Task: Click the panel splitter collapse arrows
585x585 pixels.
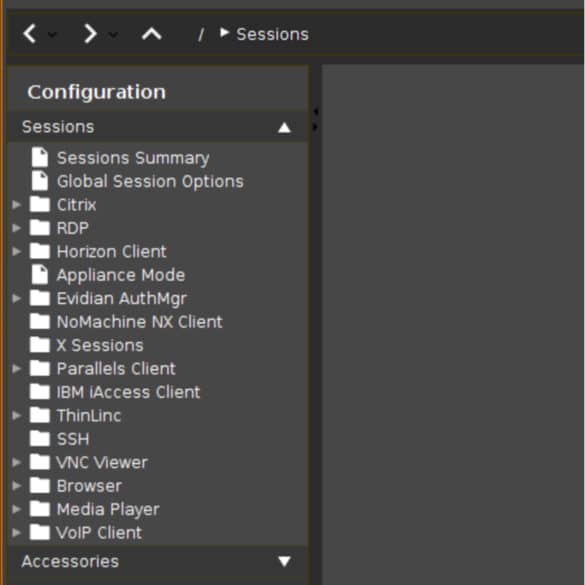Action: tap(316, 119)
